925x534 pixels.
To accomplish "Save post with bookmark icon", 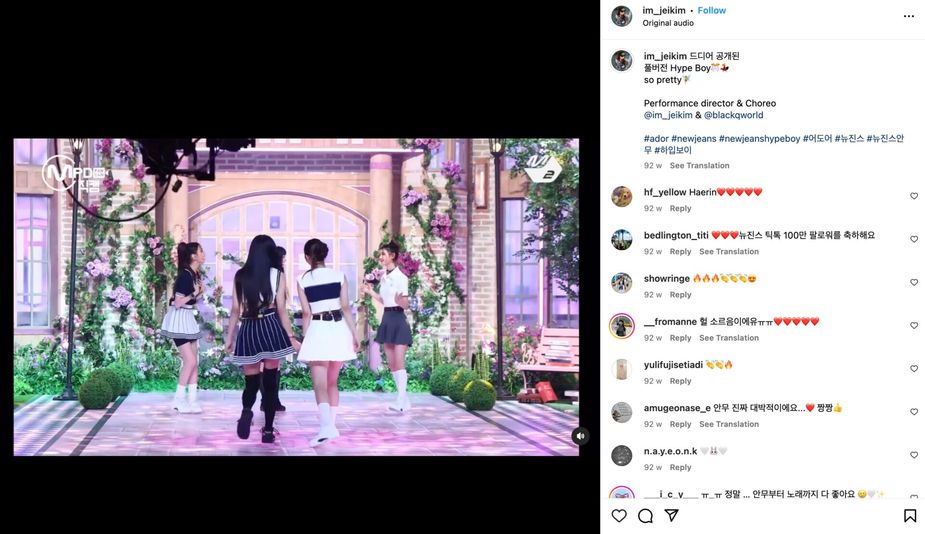I will click(x=910, y=516).
